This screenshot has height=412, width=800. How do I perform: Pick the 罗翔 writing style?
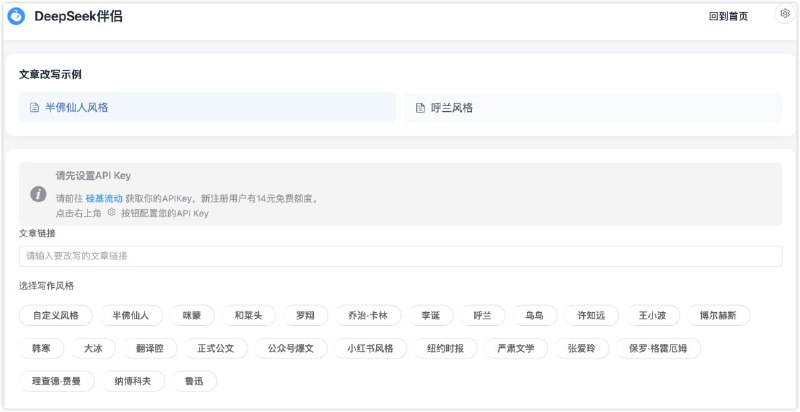click(x=305, y=316)
